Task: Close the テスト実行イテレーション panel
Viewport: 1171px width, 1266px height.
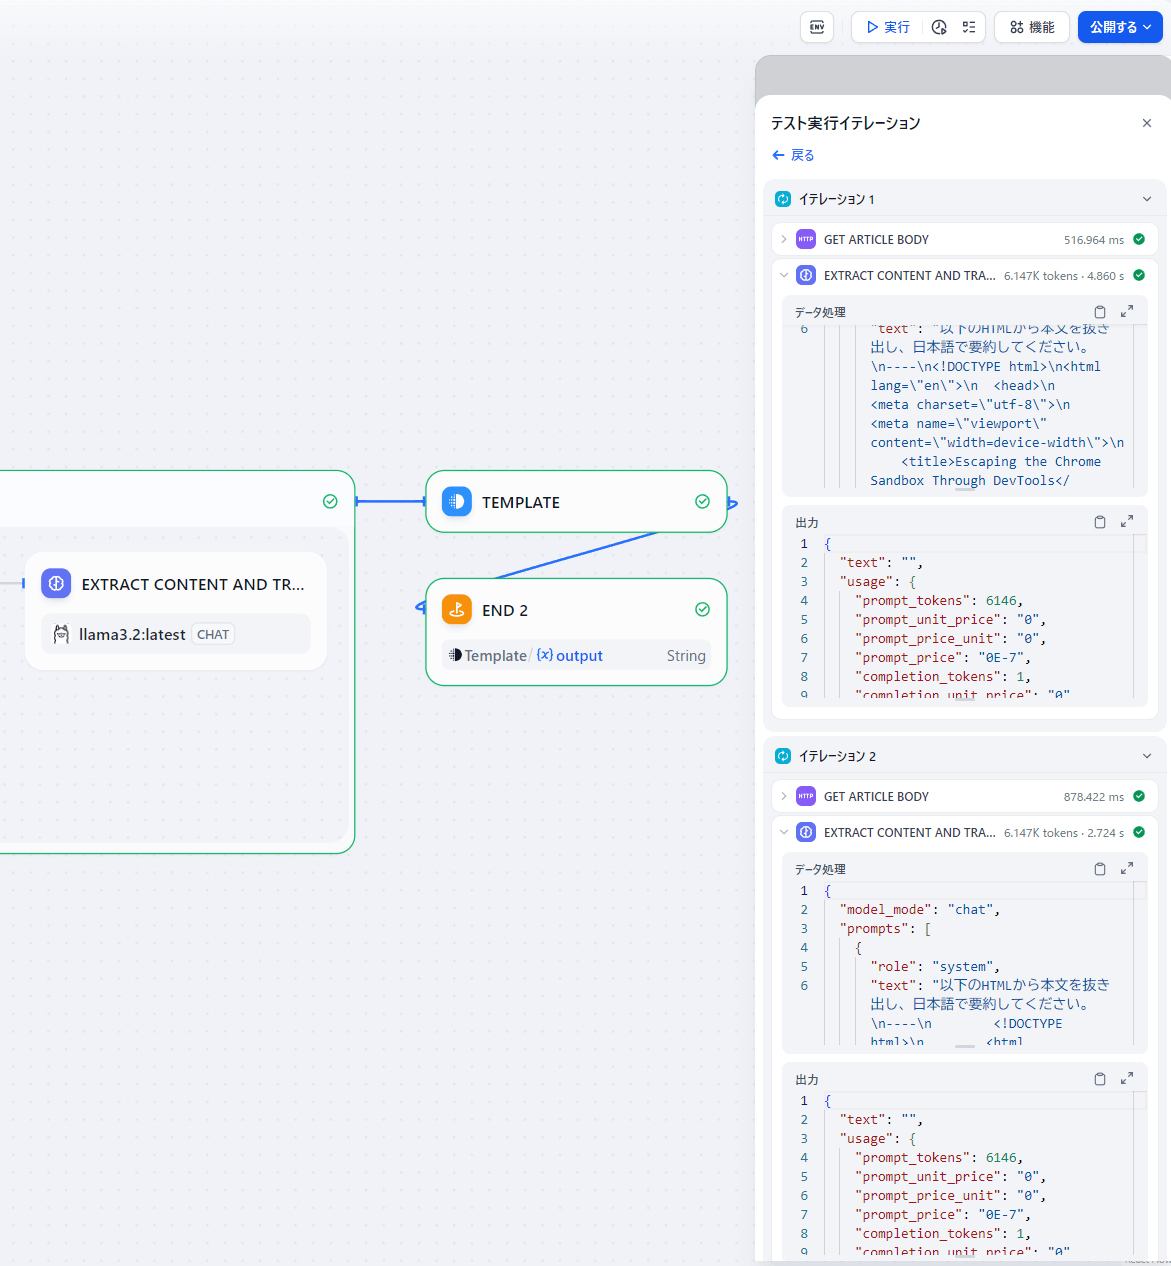Action: click(1147, 123)
